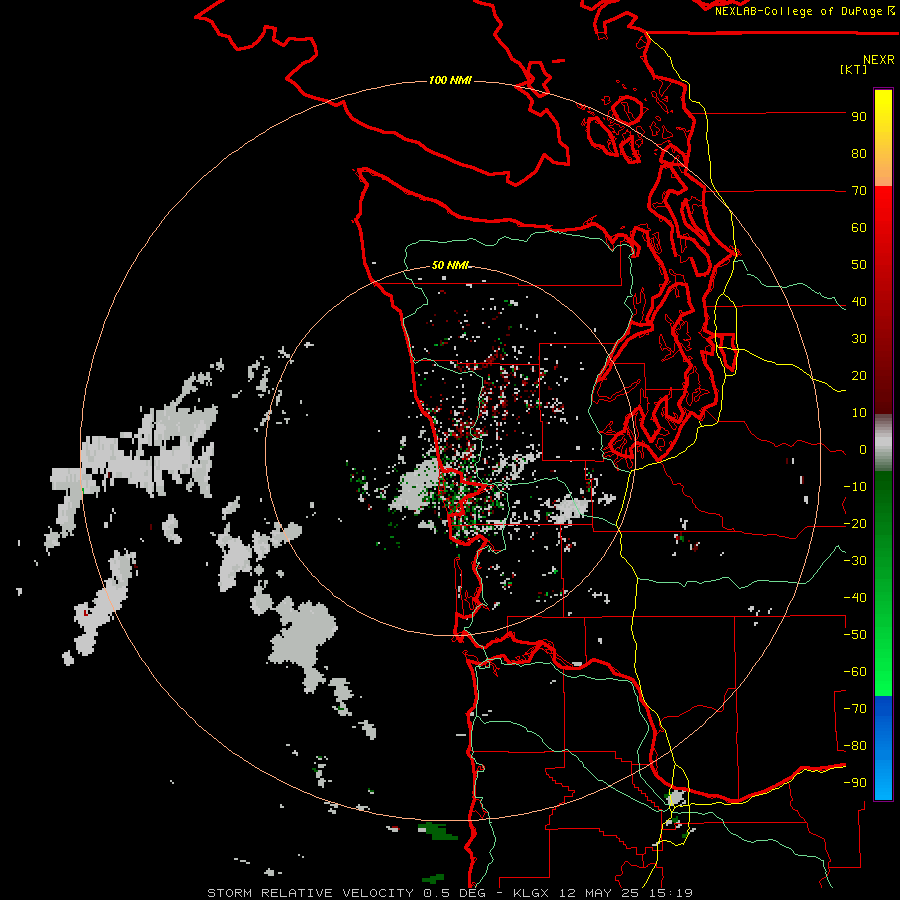Click the 0 value on velocity scale

pos(862,450)
